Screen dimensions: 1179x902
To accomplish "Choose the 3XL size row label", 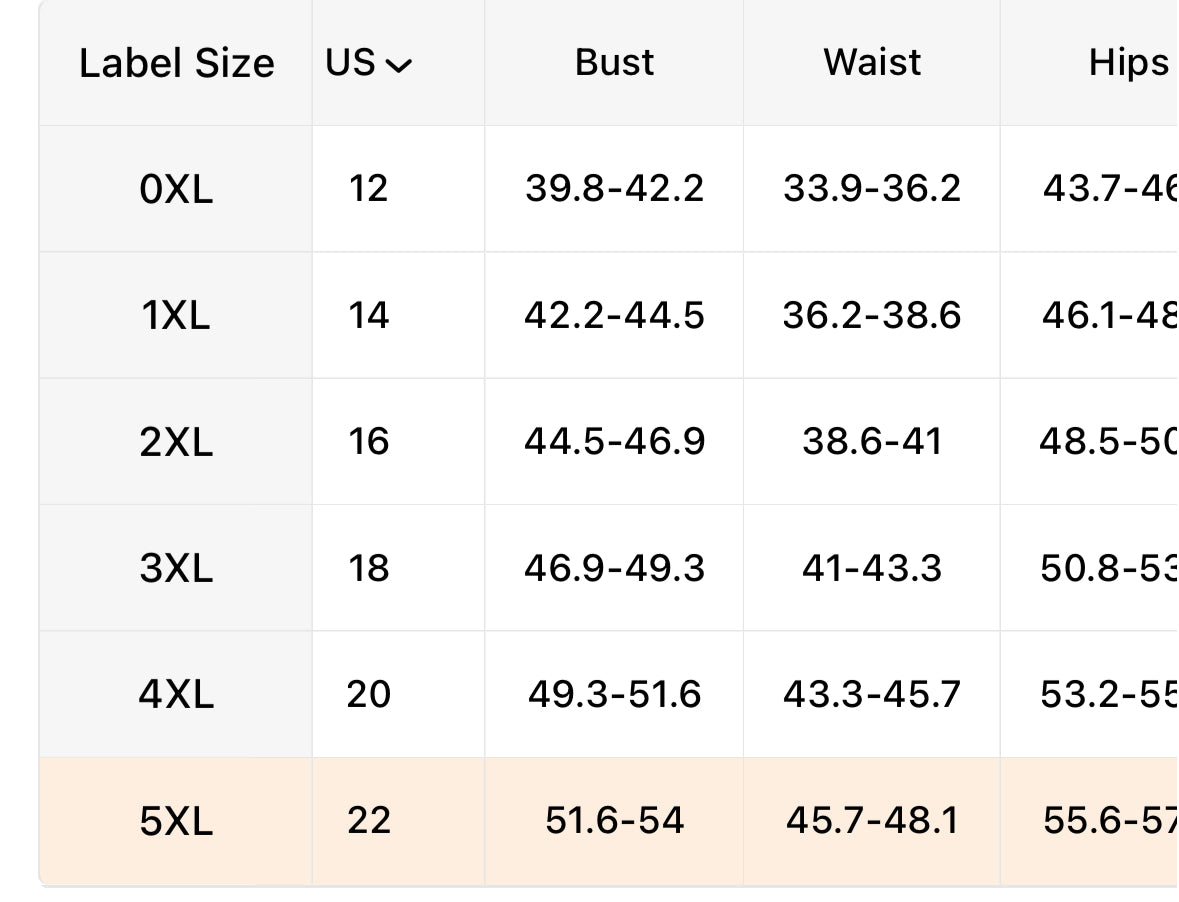I will (177, 568).
